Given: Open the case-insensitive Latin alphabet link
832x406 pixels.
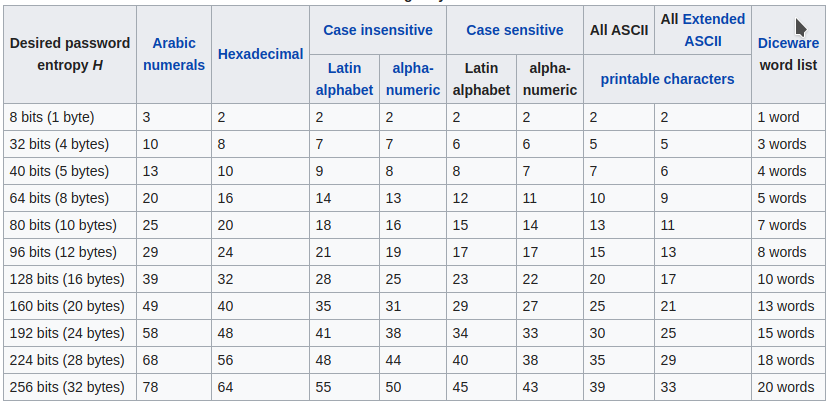Looking at the screenshot, I should click(x=344, y=79).
